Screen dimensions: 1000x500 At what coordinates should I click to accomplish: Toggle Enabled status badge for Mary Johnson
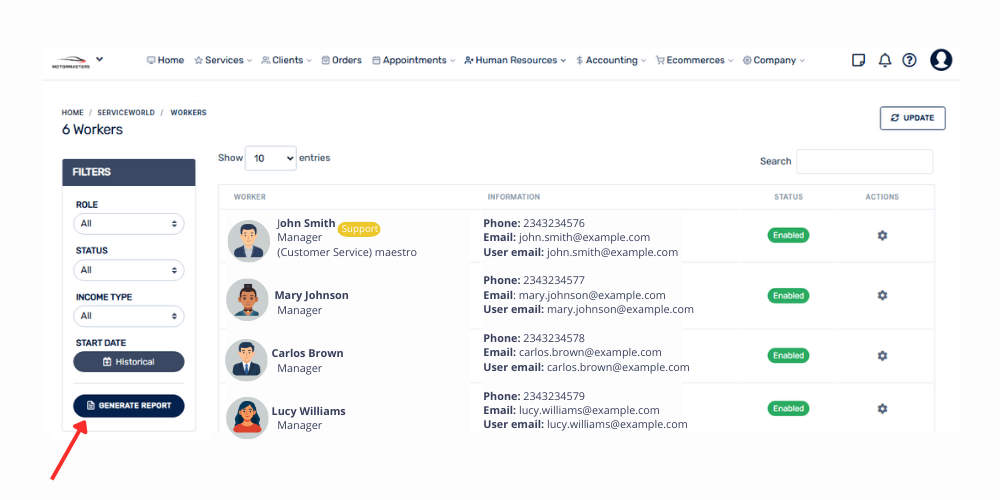788,296
